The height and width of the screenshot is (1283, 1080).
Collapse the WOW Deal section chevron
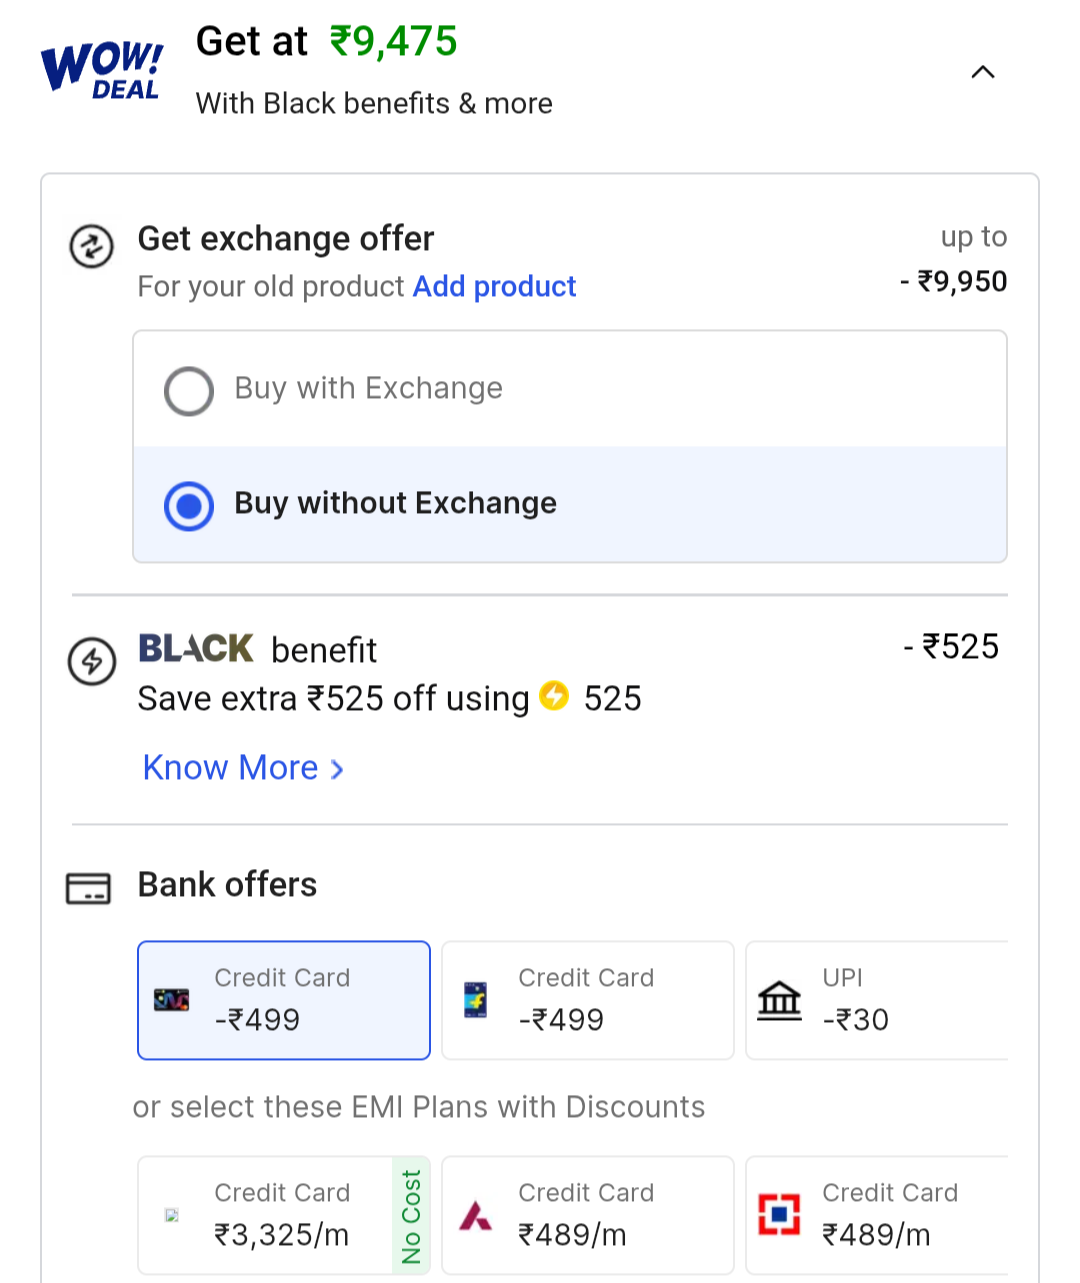(983, 72)
